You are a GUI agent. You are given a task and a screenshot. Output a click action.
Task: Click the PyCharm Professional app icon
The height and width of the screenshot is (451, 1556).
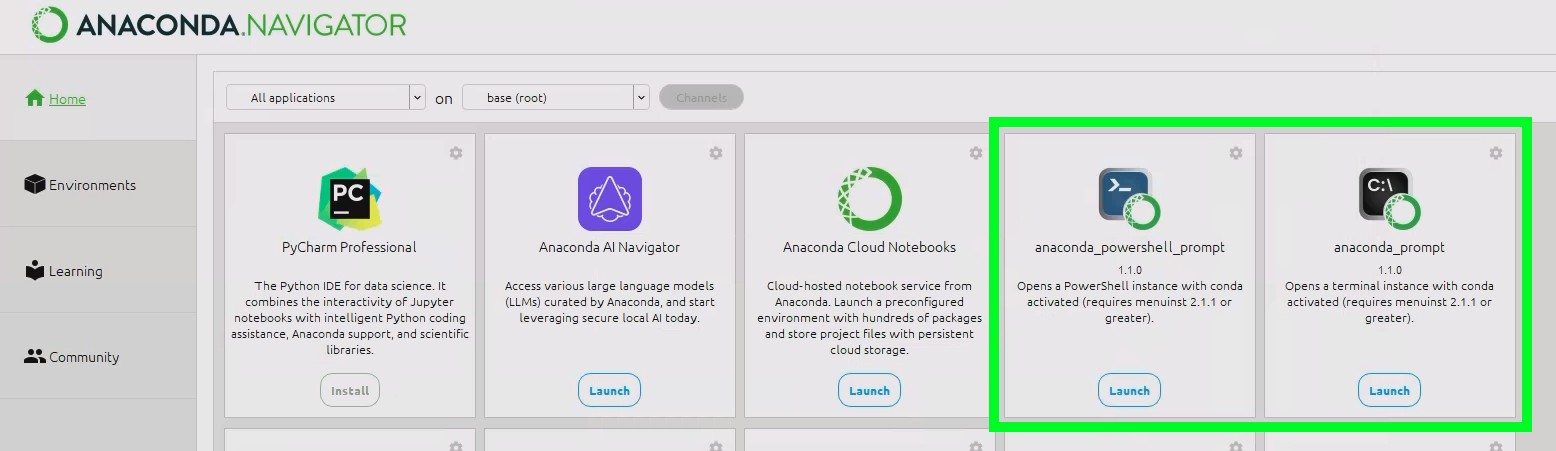click(349, 199)
